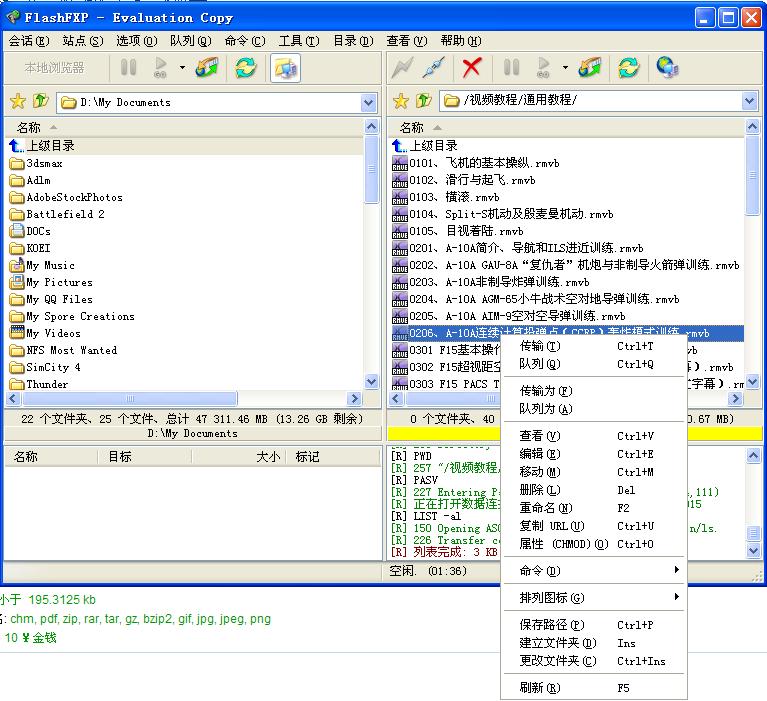Click local horizontal scrollbar right arrow
The height and width of the screenshot is (701, 767).
click(354, 399)
